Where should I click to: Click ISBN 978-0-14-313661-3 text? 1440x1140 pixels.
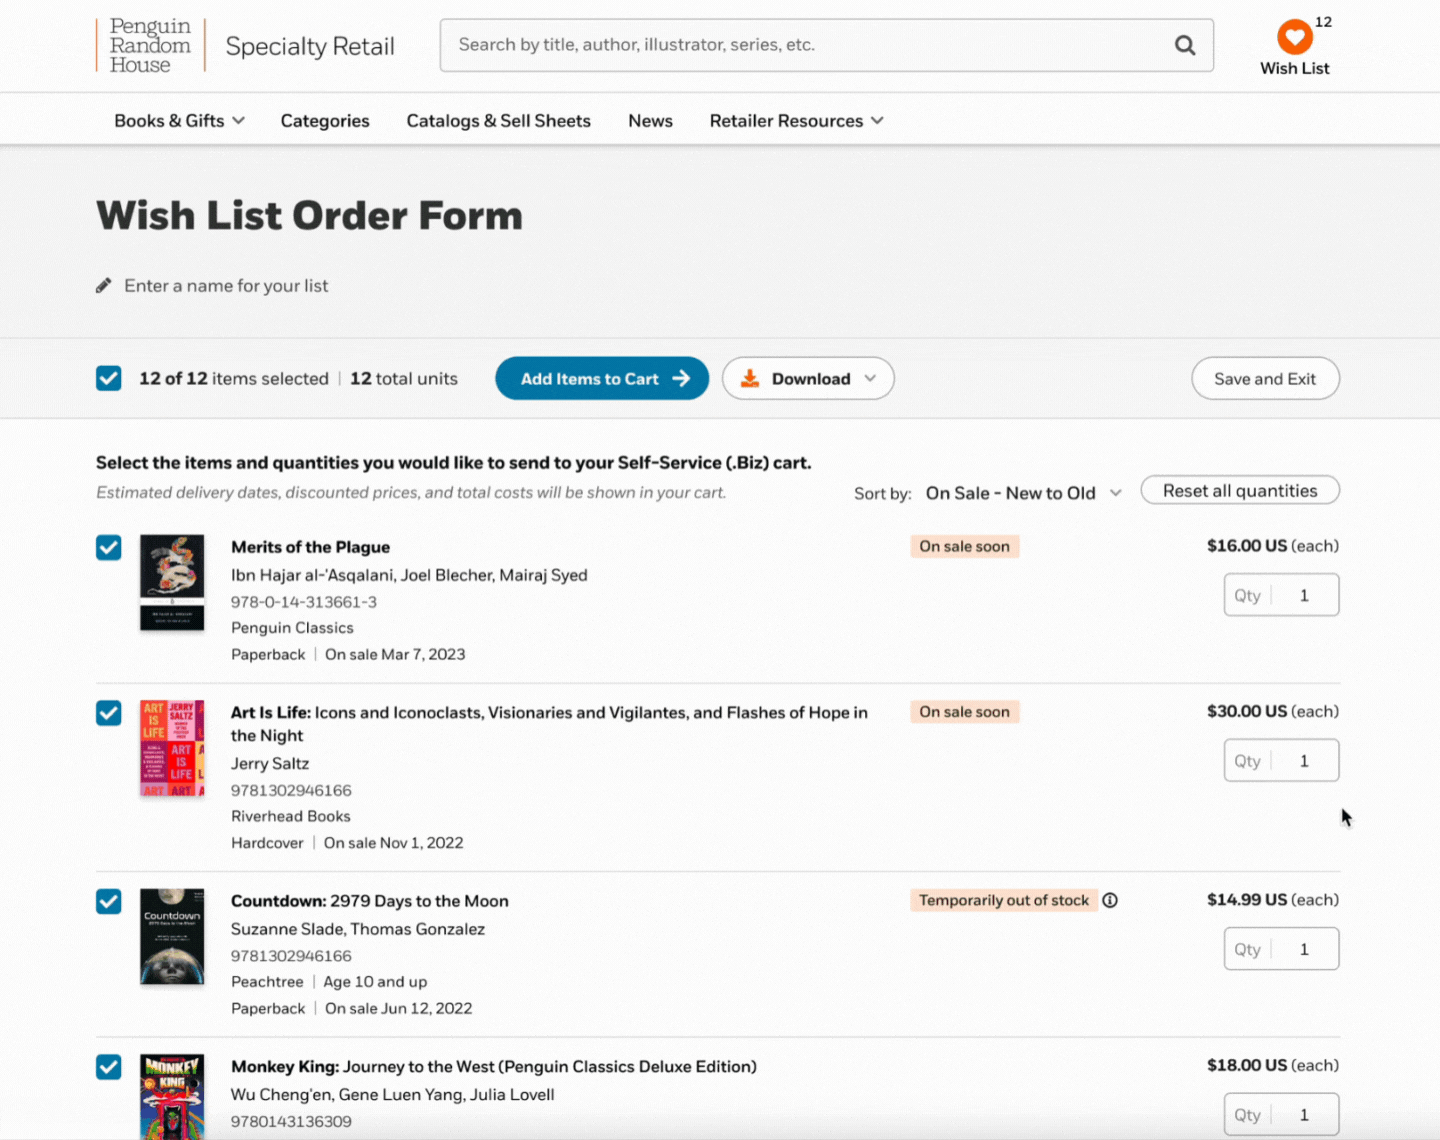[304, 602]
